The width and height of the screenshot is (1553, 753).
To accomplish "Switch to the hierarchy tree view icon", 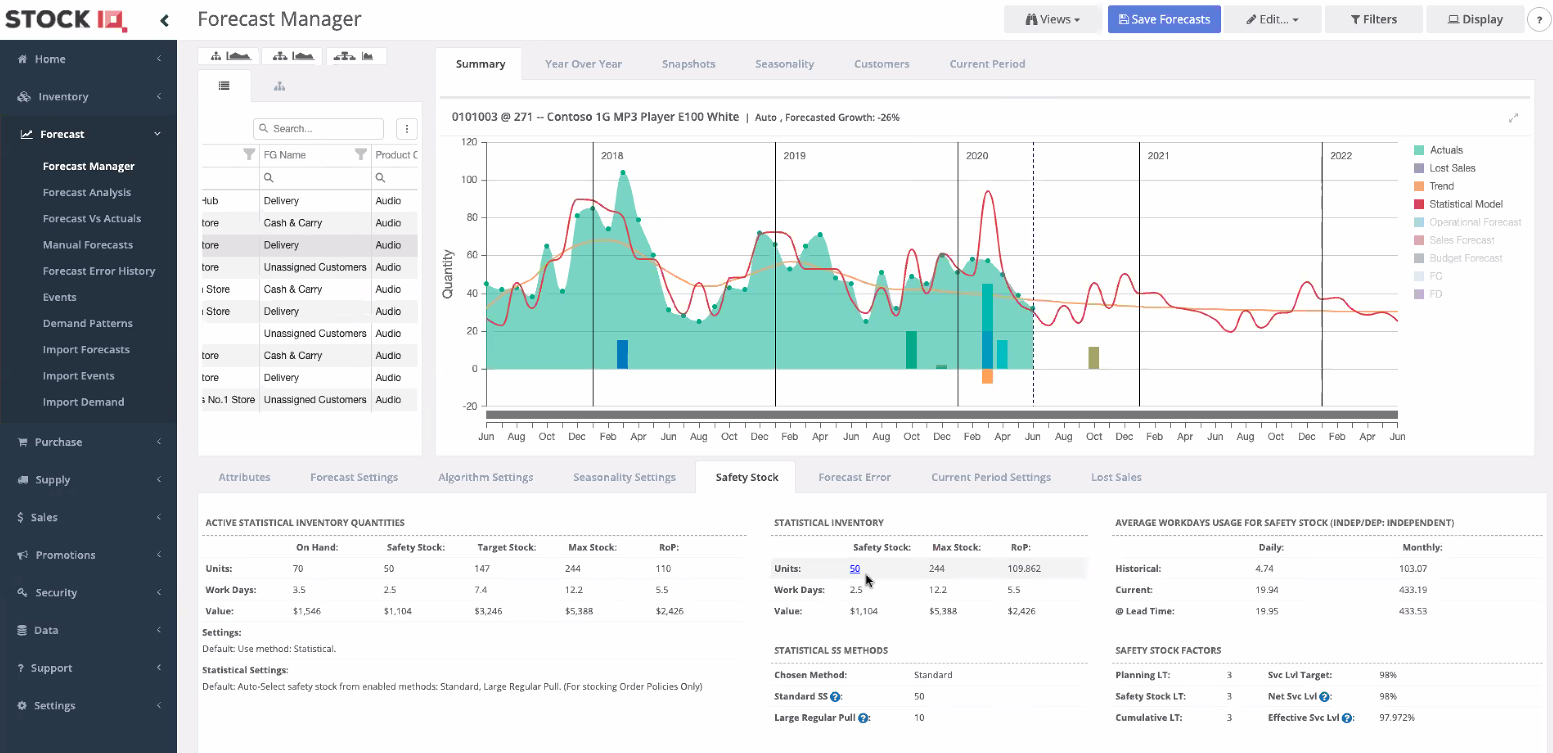I will tap(279, 86).
